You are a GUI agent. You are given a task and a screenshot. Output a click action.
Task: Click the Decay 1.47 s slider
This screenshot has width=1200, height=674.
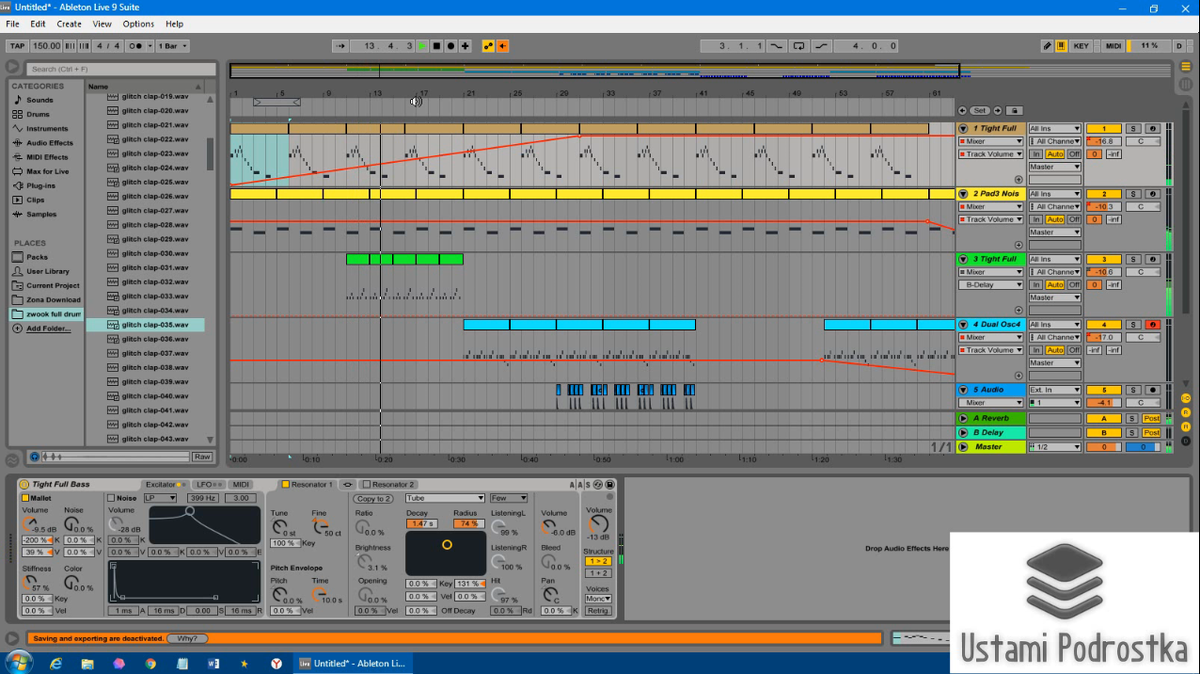421,523
